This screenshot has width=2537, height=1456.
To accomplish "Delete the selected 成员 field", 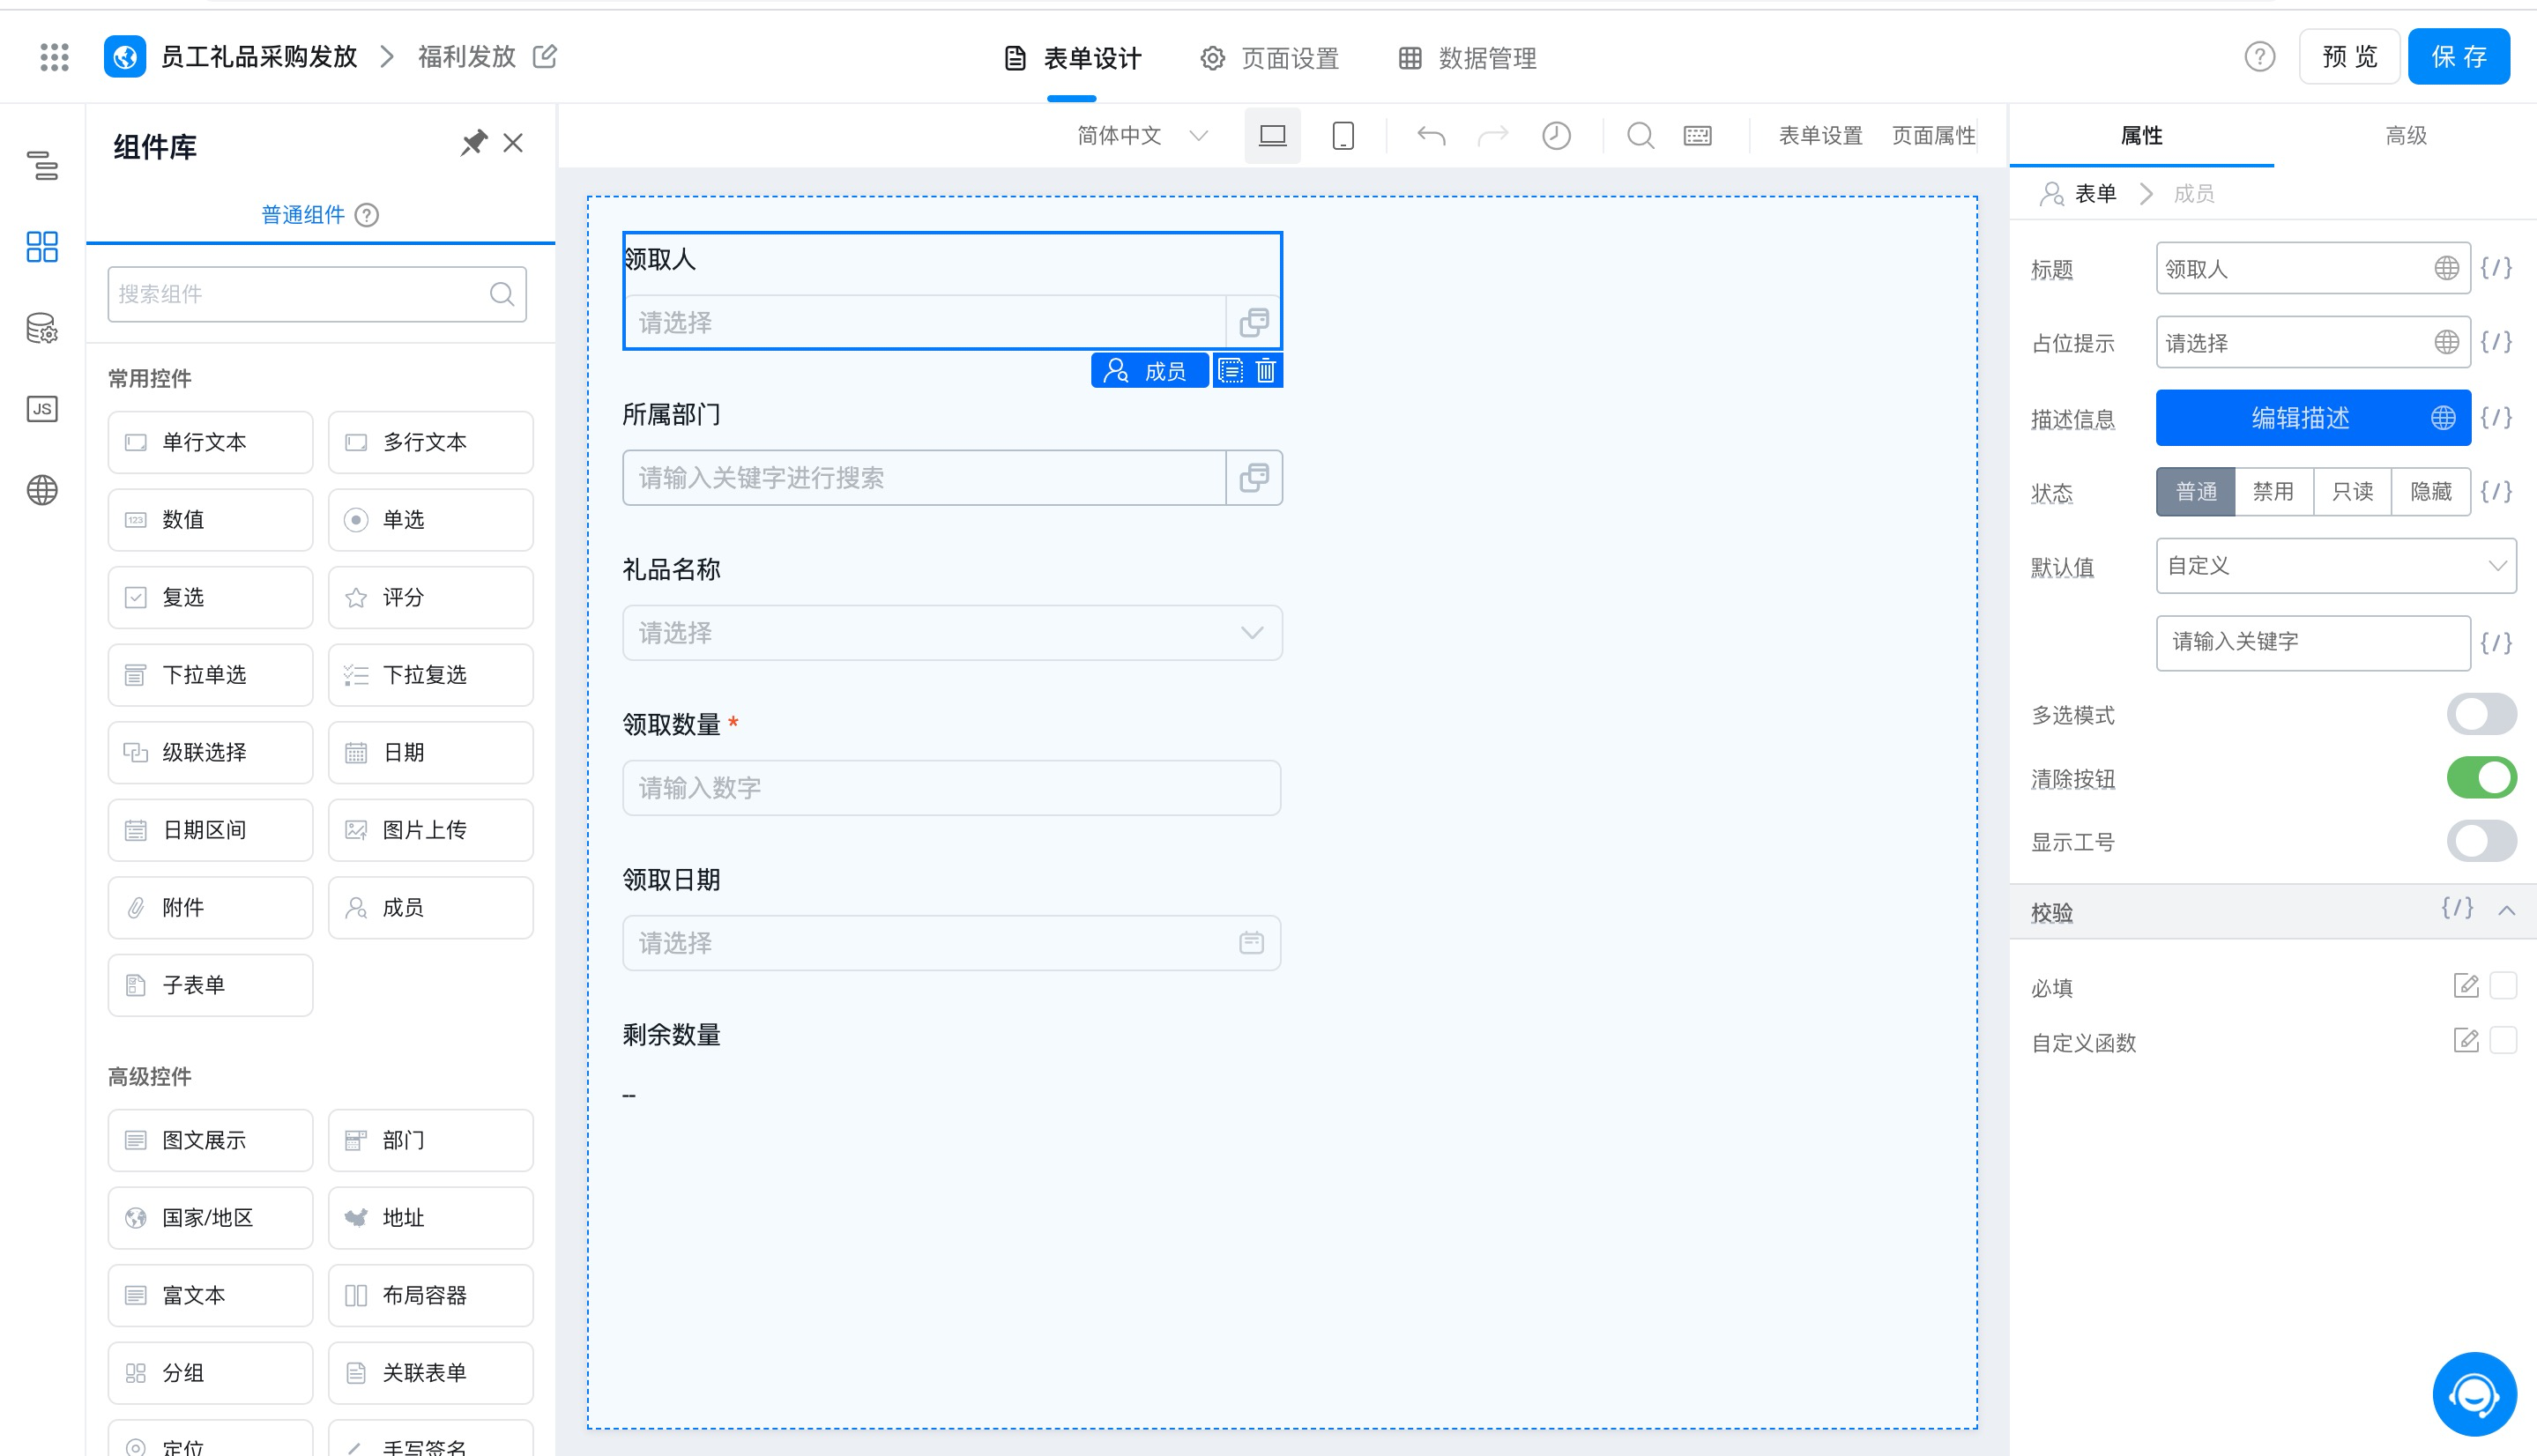I will (x=1266, y=371).
